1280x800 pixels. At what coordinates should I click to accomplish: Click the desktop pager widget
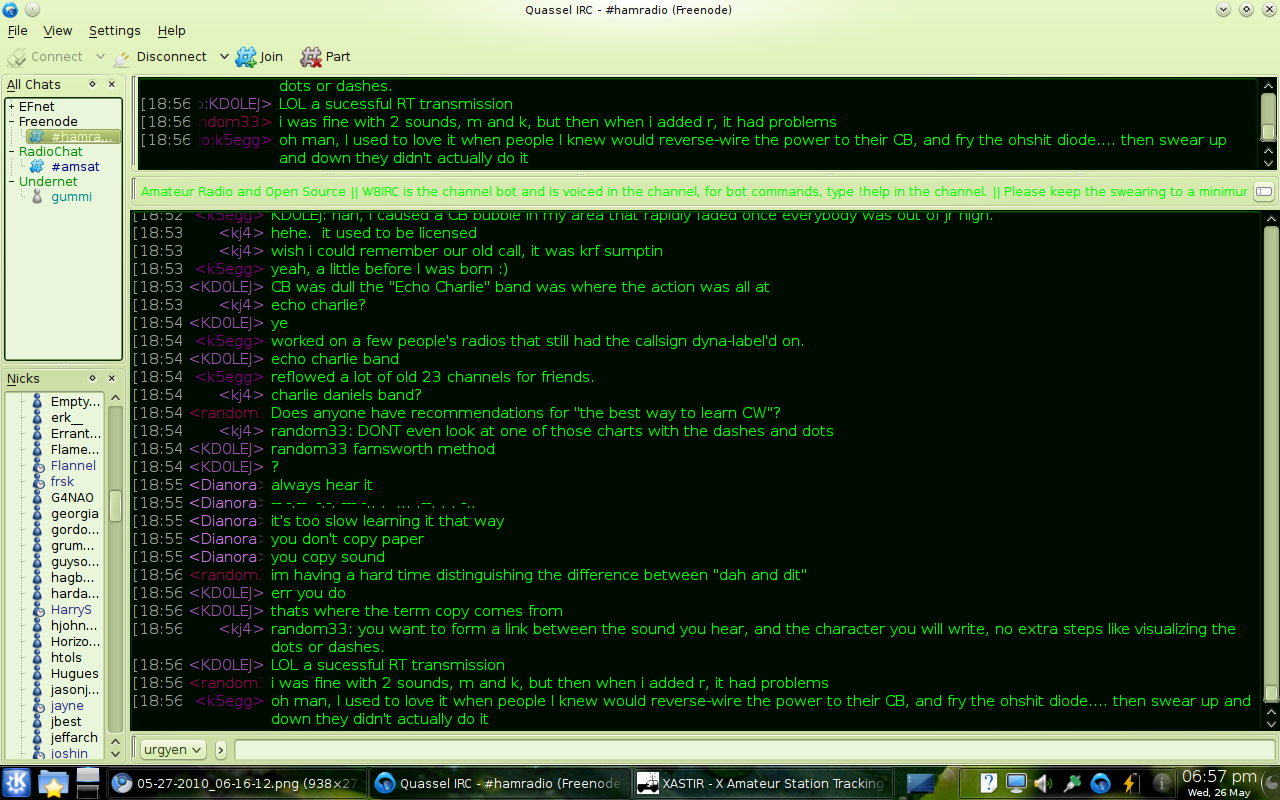[x=88, y=783]
